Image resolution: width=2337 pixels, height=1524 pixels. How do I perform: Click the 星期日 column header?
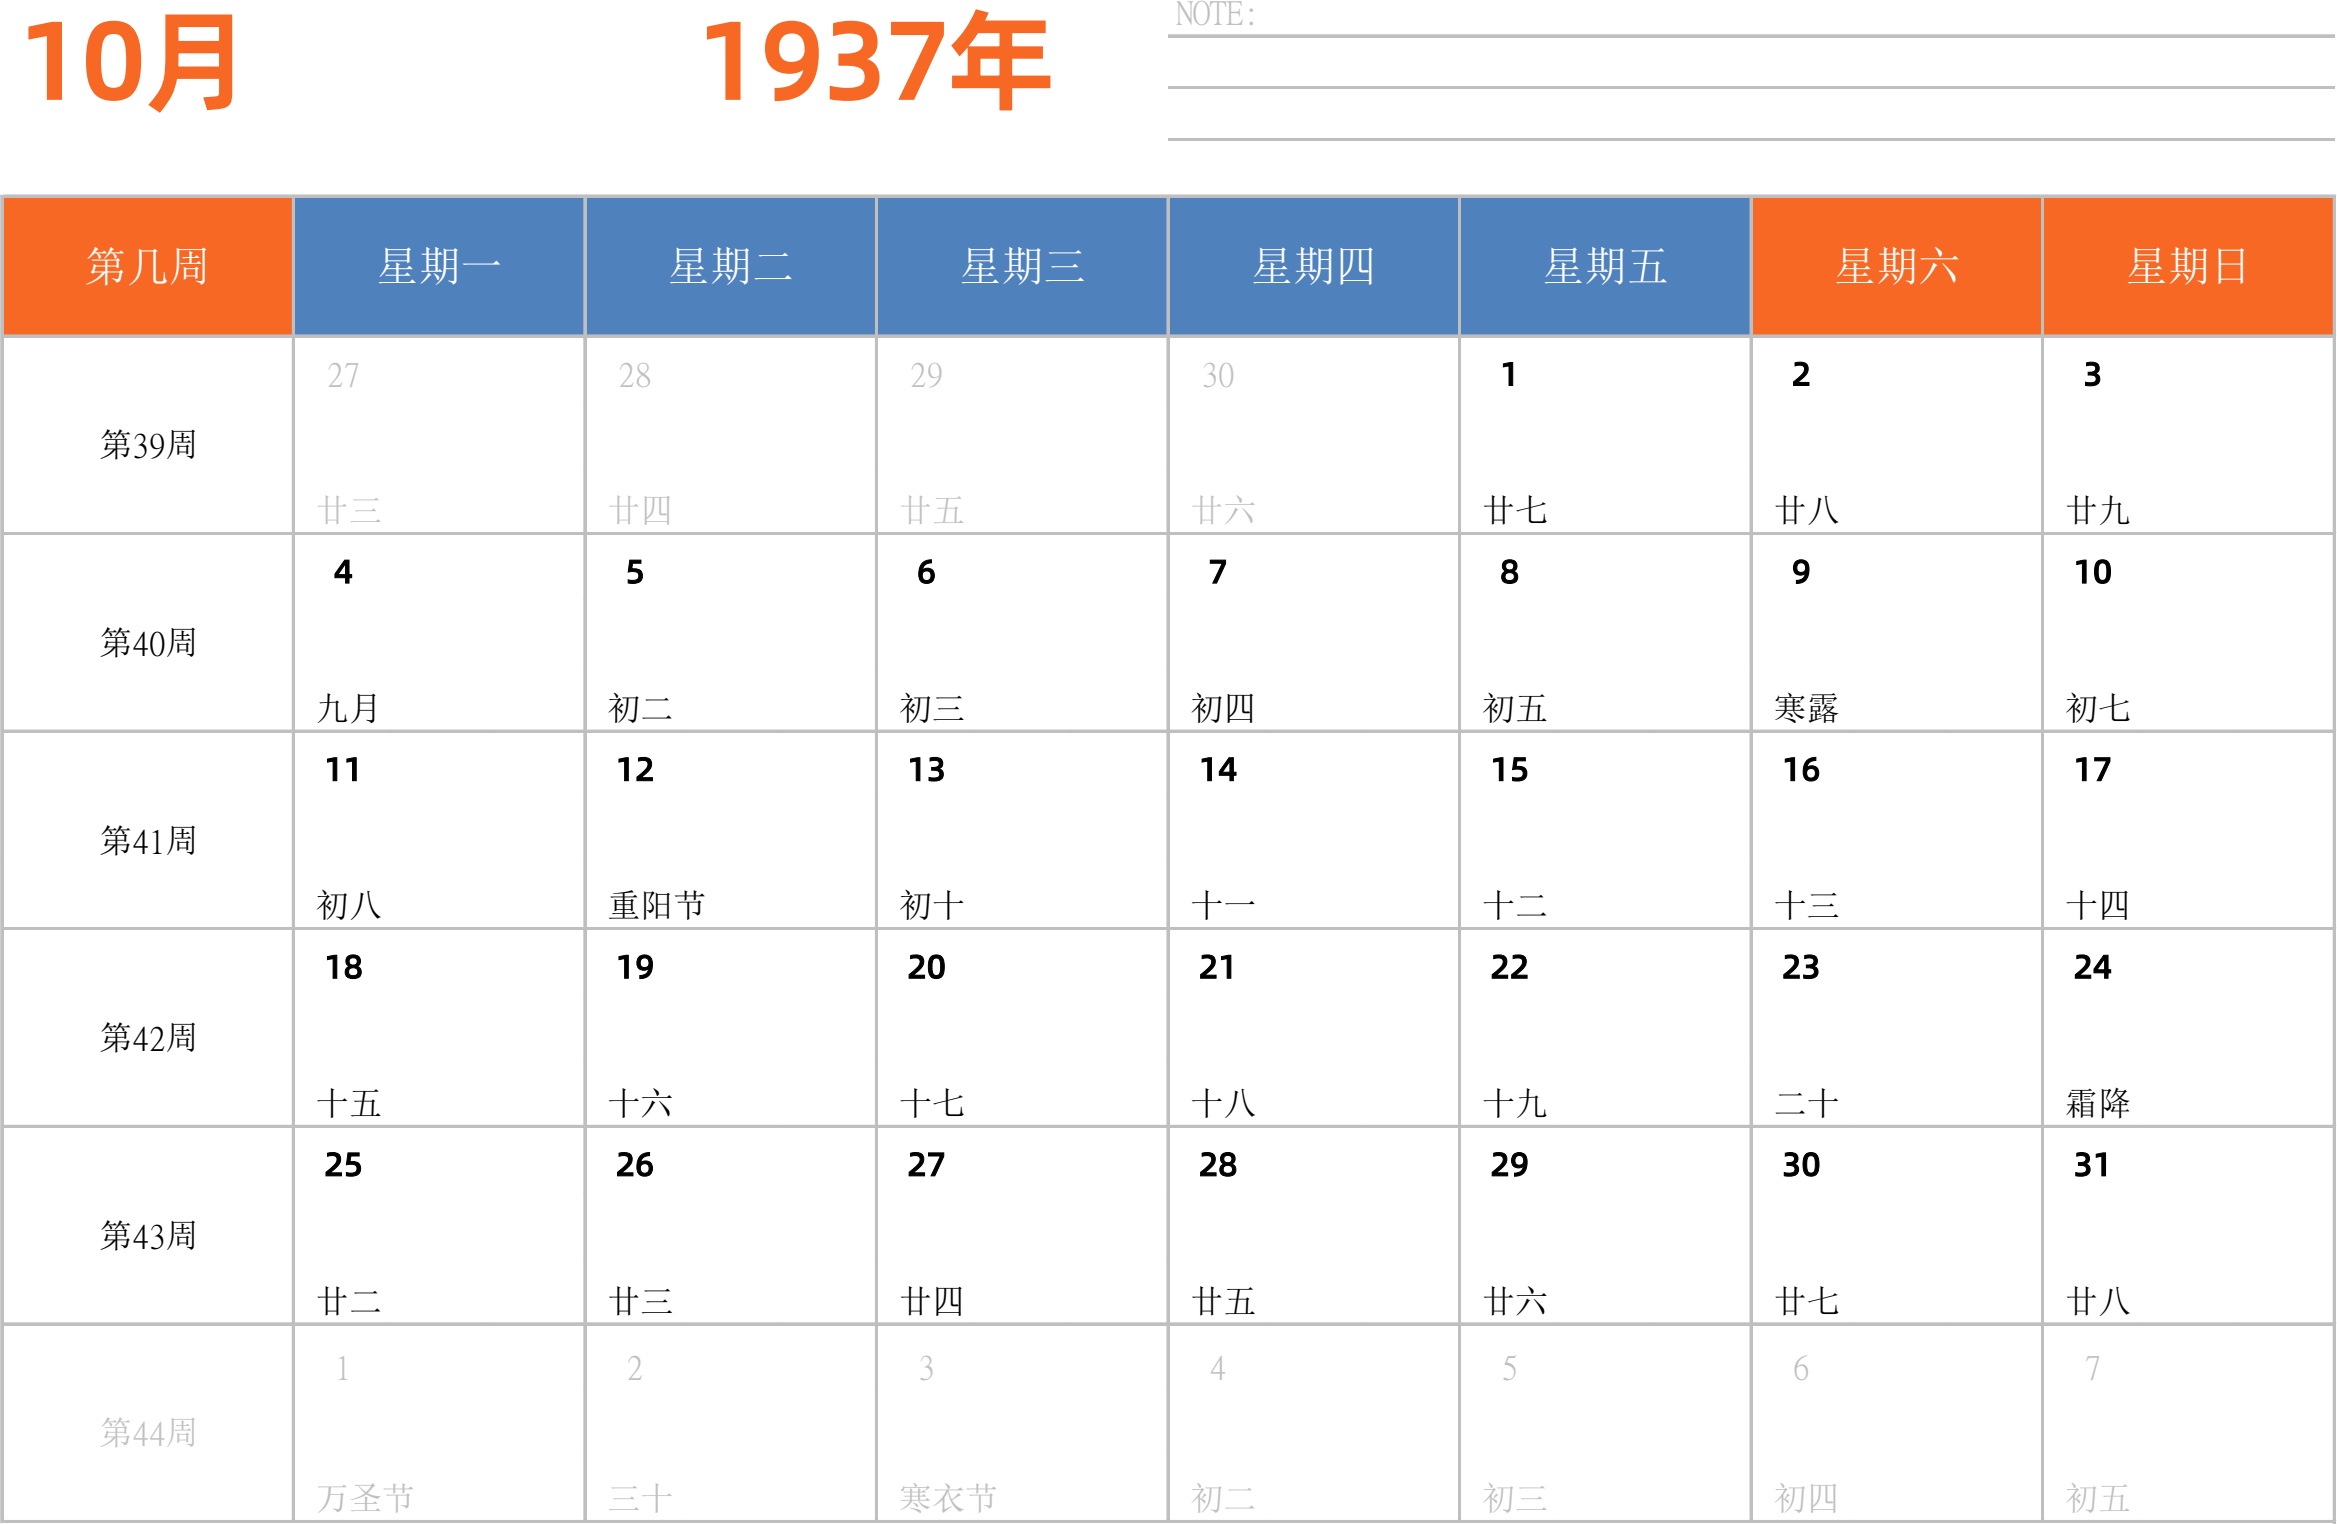(2188, 266)
